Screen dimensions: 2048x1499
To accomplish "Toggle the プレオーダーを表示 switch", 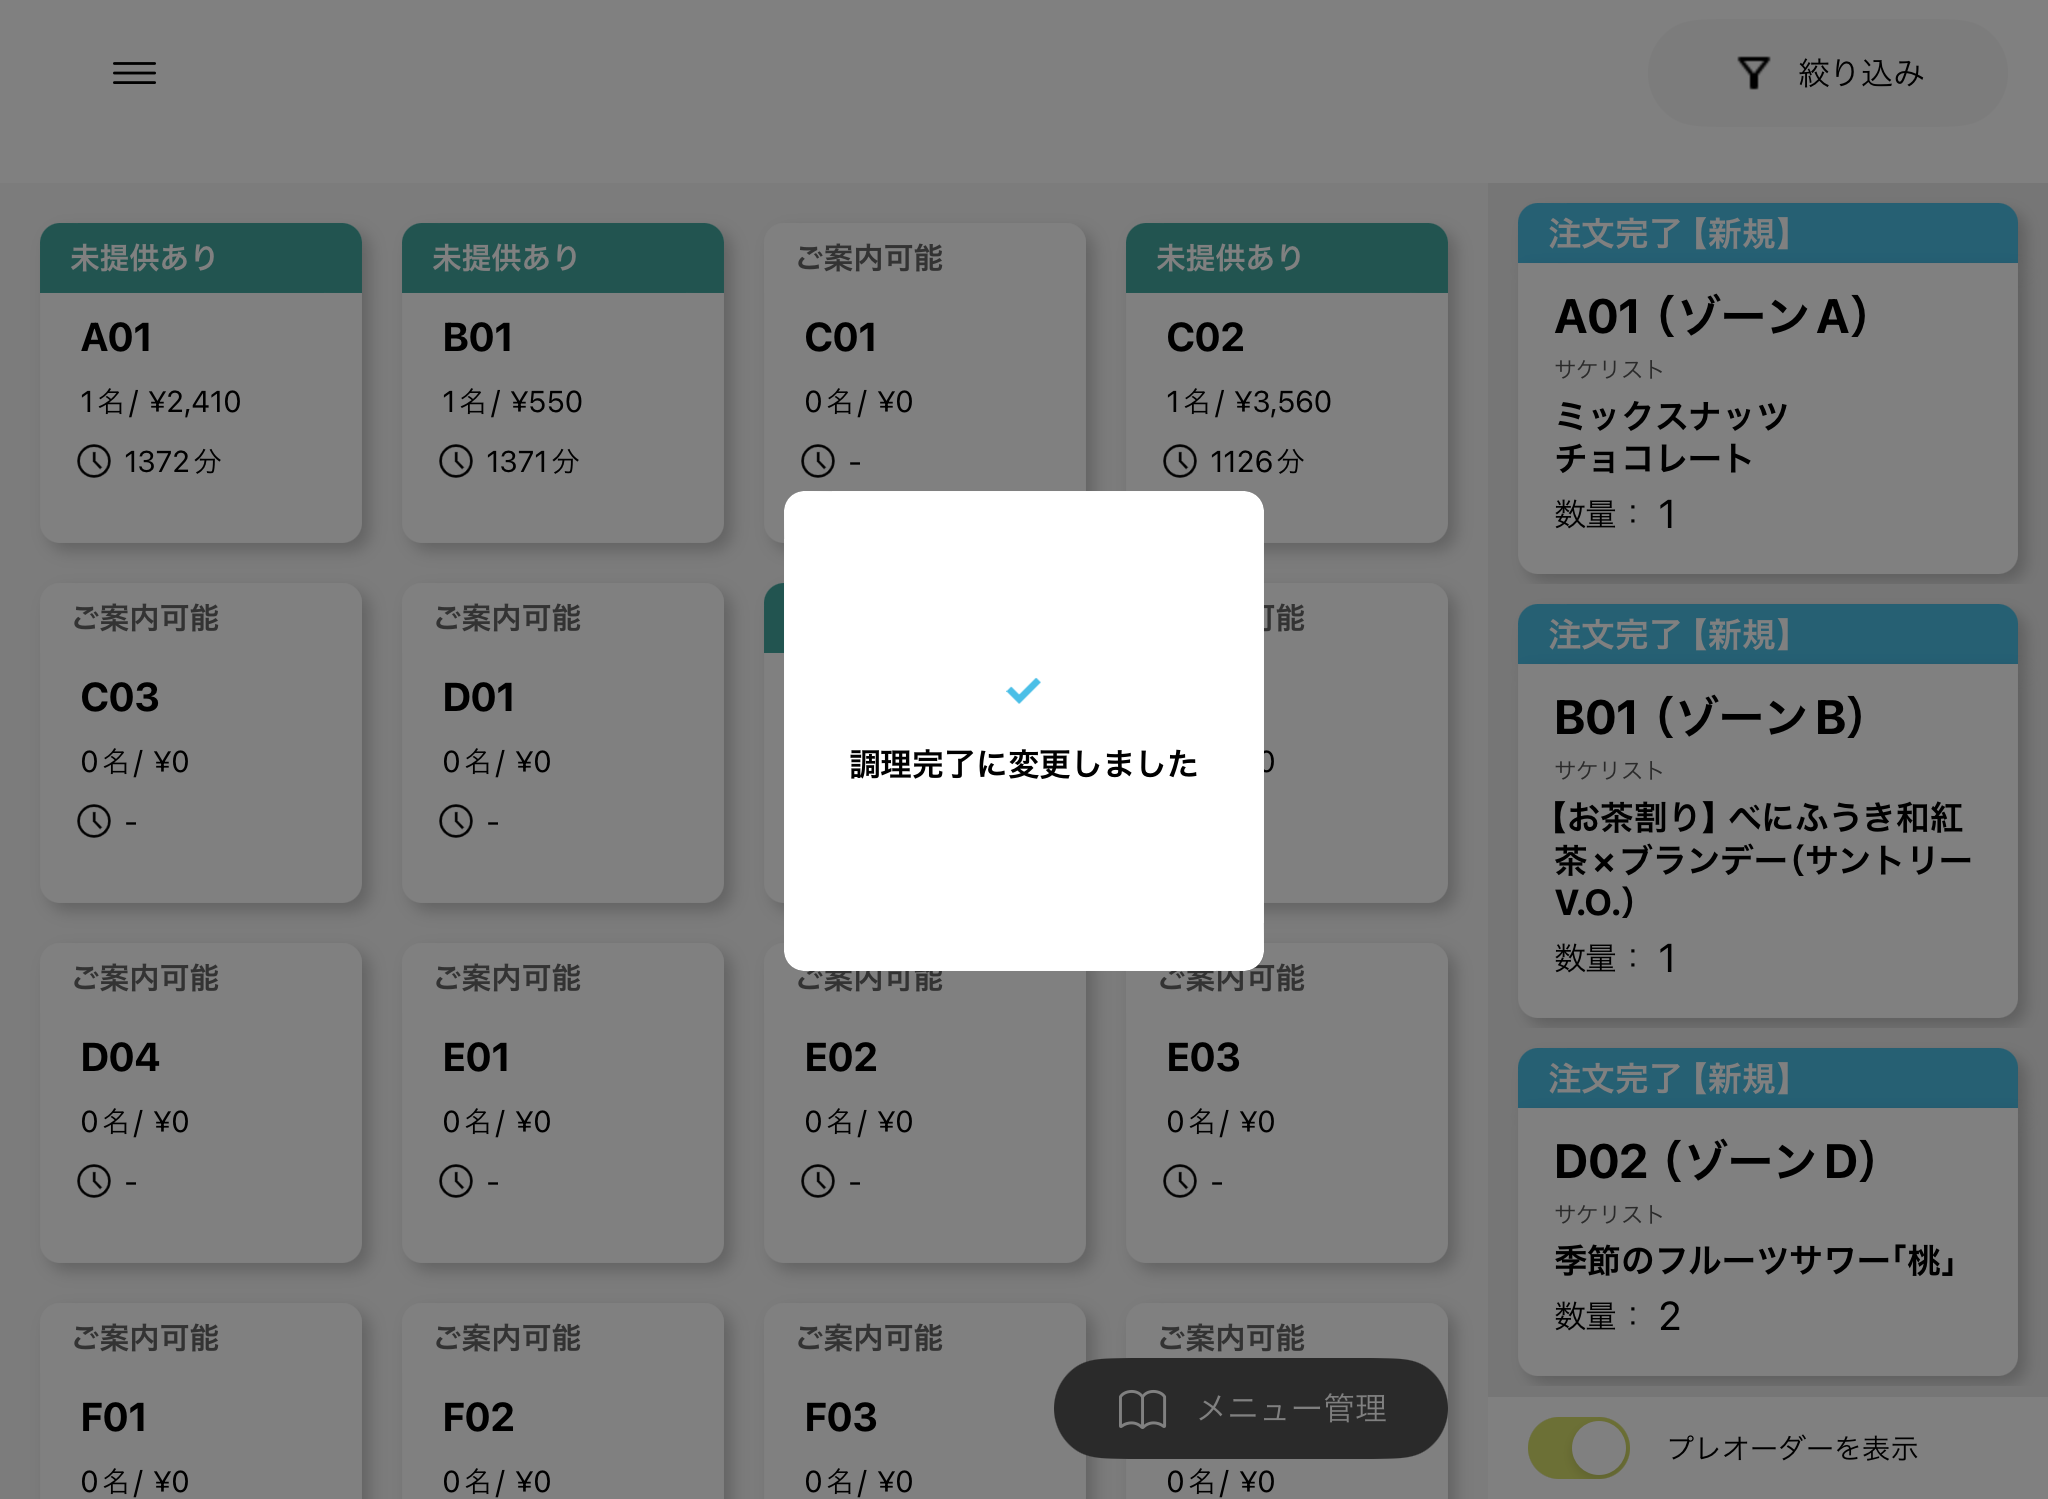I will (x=1578, y=1447).
